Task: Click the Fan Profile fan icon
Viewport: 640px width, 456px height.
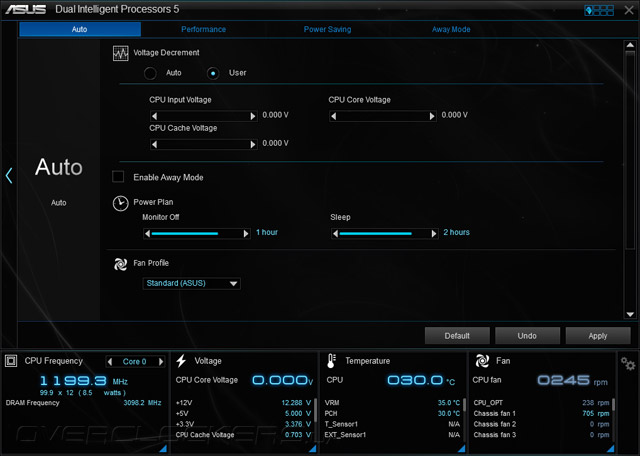Action: 120,264
